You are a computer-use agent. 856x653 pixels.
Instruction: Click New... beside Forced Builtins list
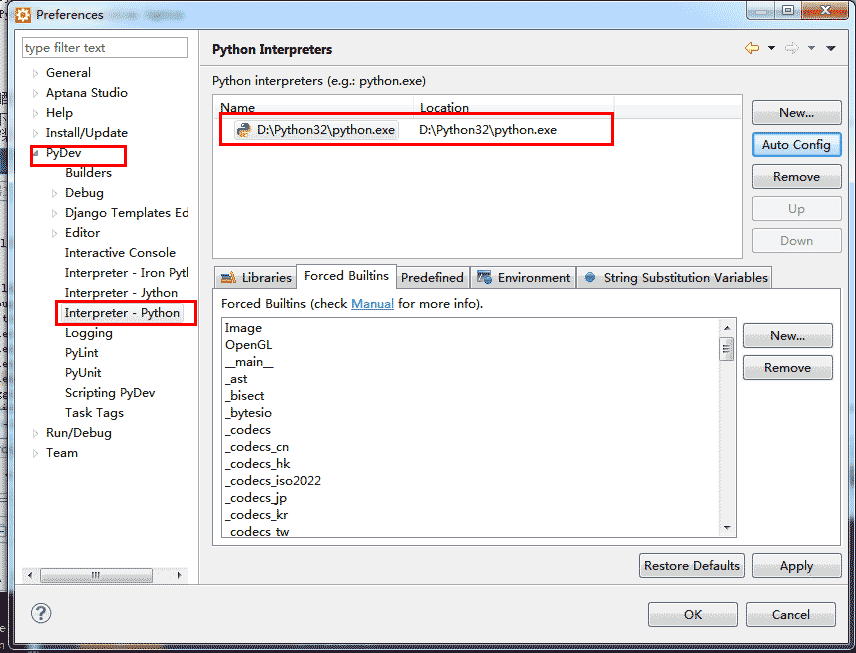click(x=787, y=336)
